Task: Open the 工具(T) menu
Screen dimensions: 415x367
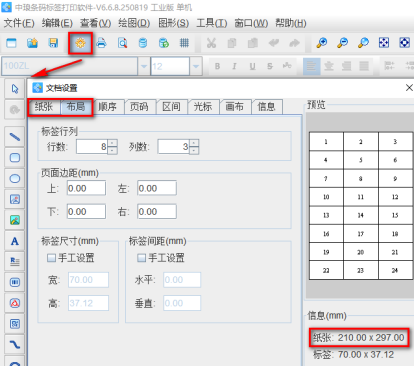Action: click(212, 23)
